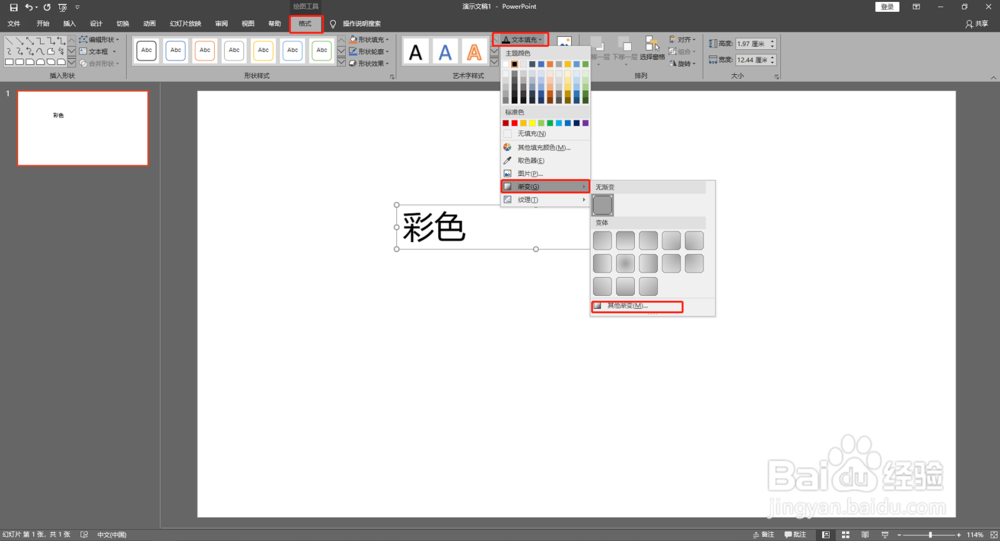This screenshot has width=1000, height=541.
Task: Choose the black A WordArt style
Action: tap(415, 52)
